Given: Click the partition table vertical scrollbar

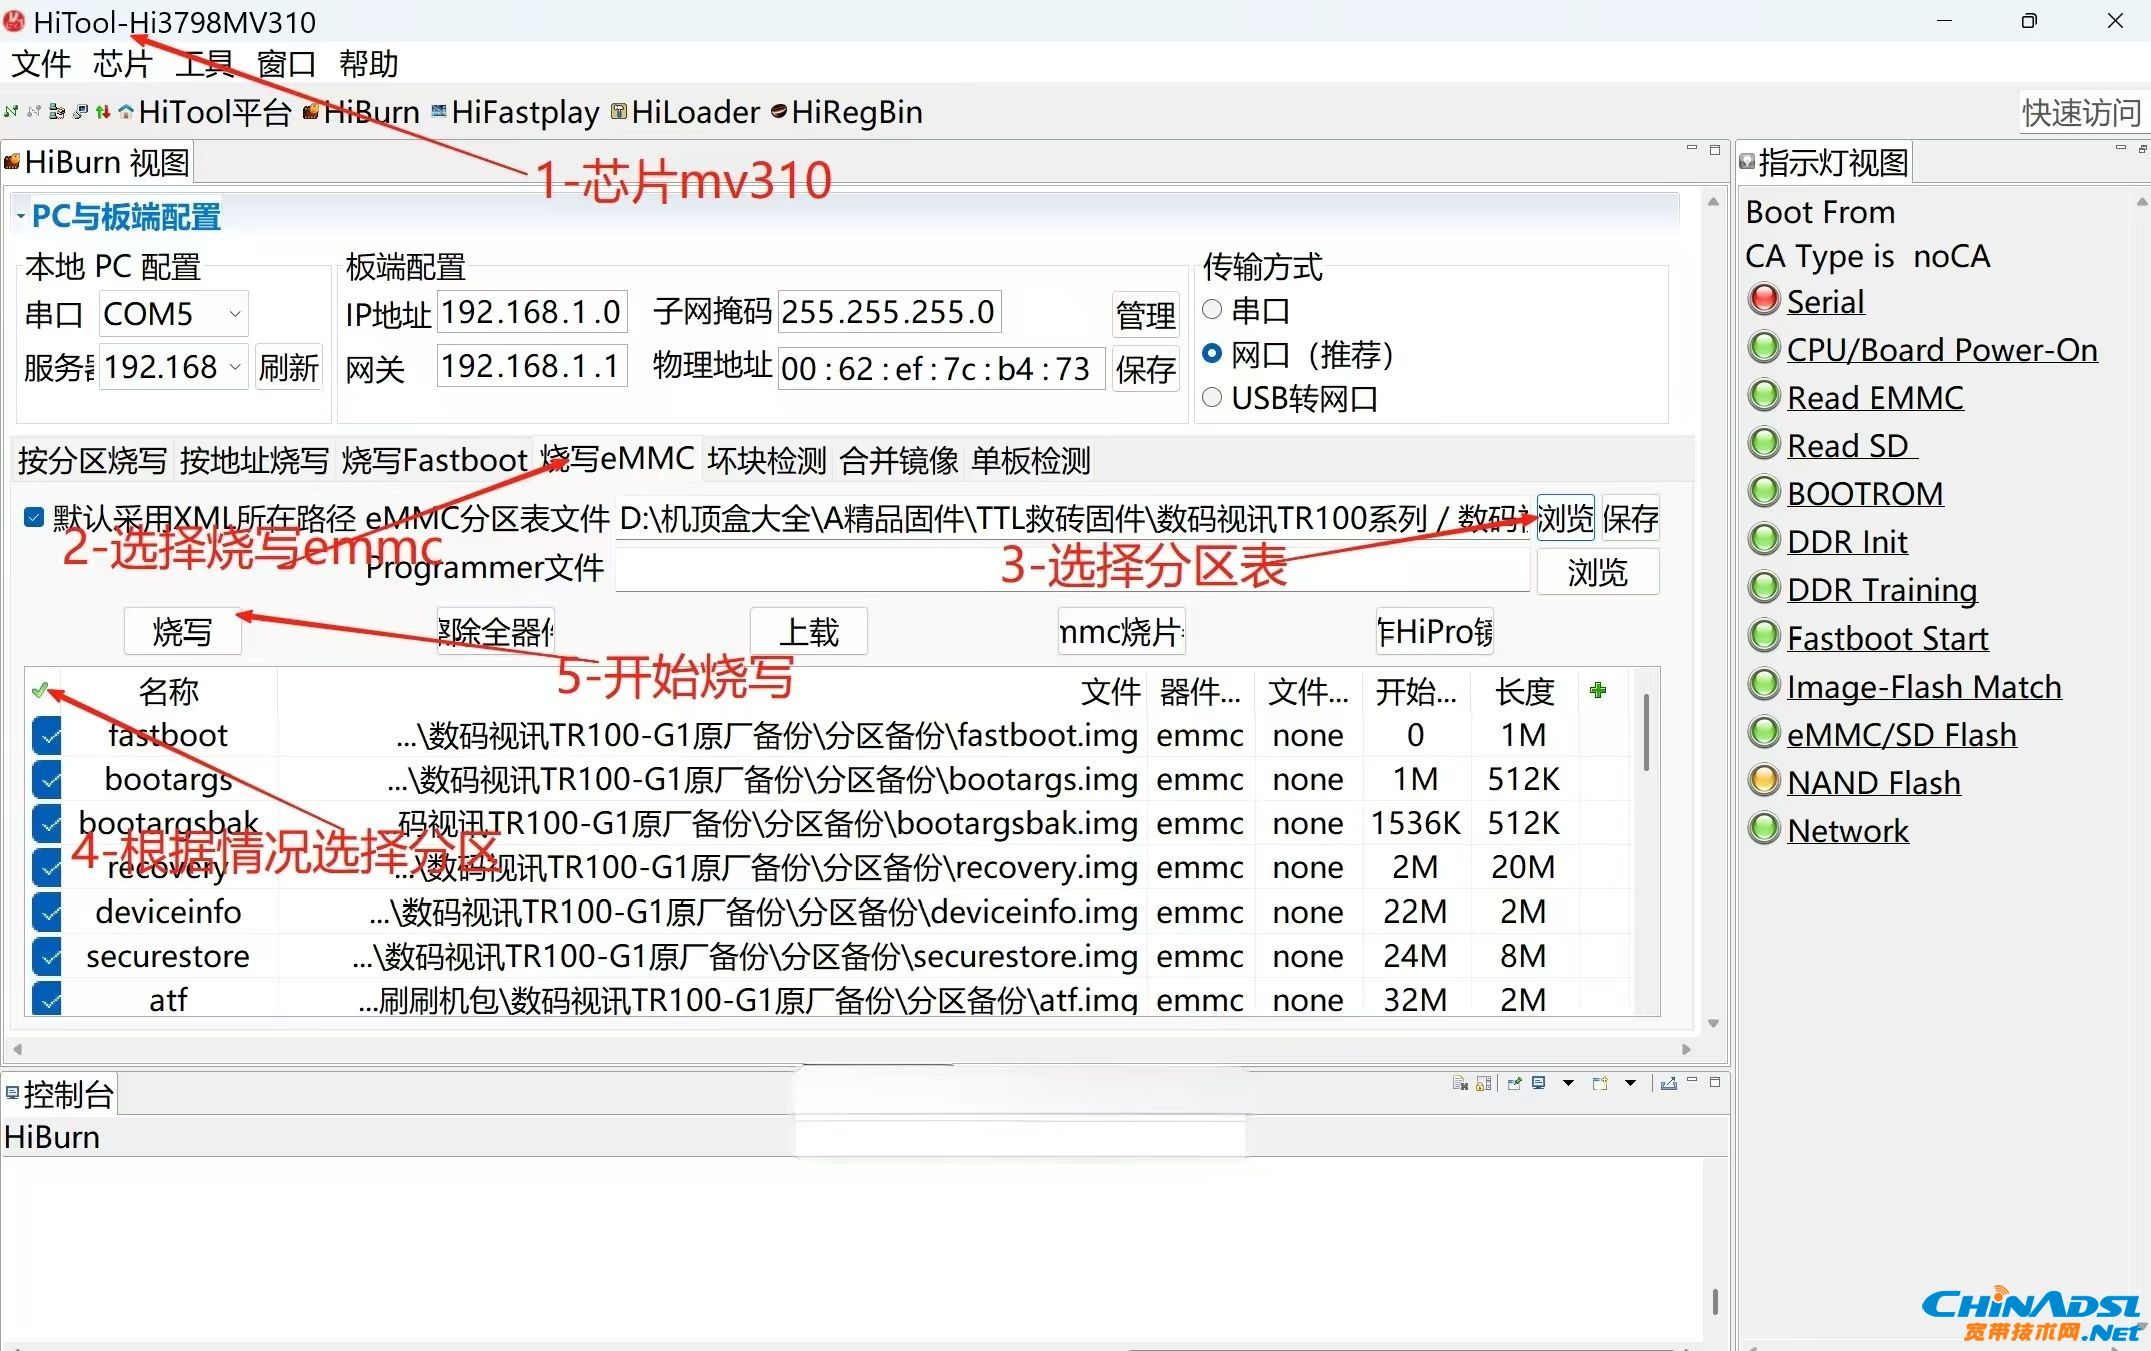Looking at the screenshot, I should tap(1646, 733).
